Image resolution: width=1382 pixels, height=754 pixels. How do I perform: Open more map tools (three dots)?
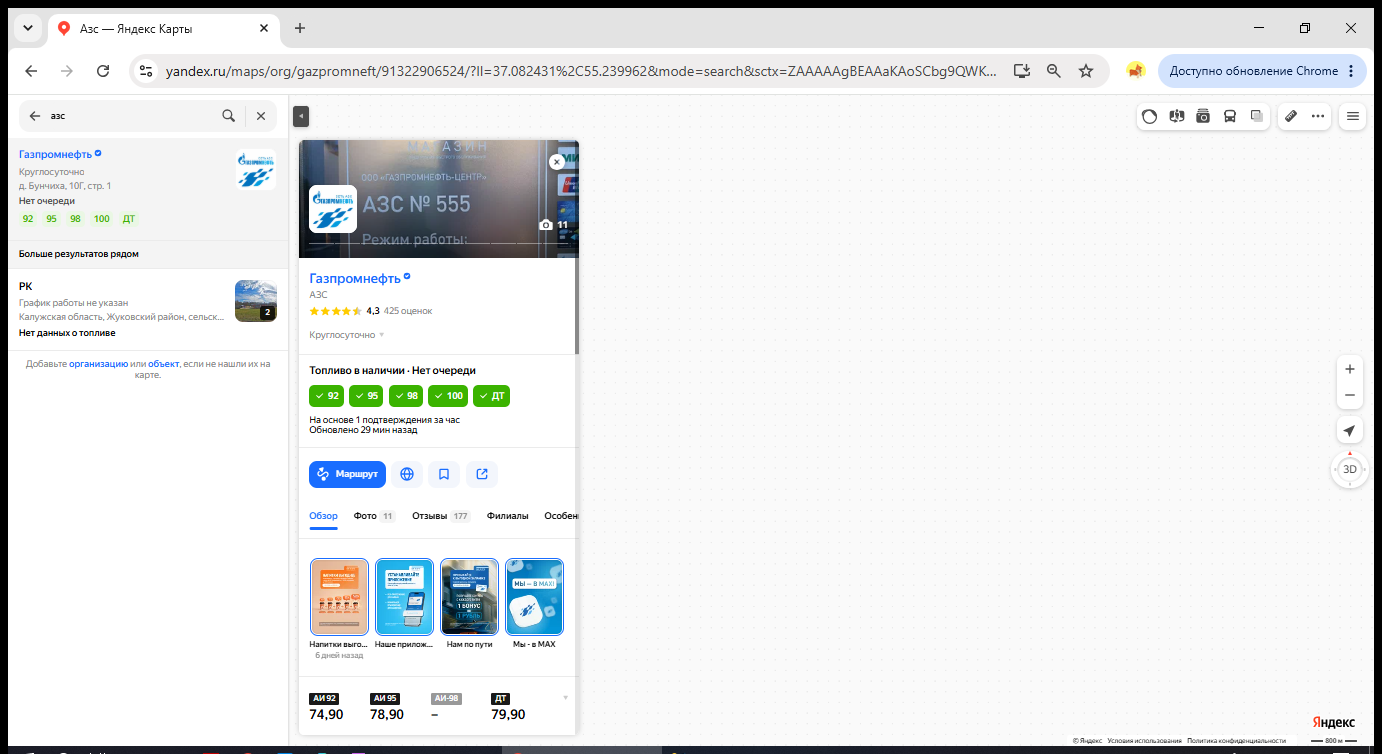(x=1318, y=116)
